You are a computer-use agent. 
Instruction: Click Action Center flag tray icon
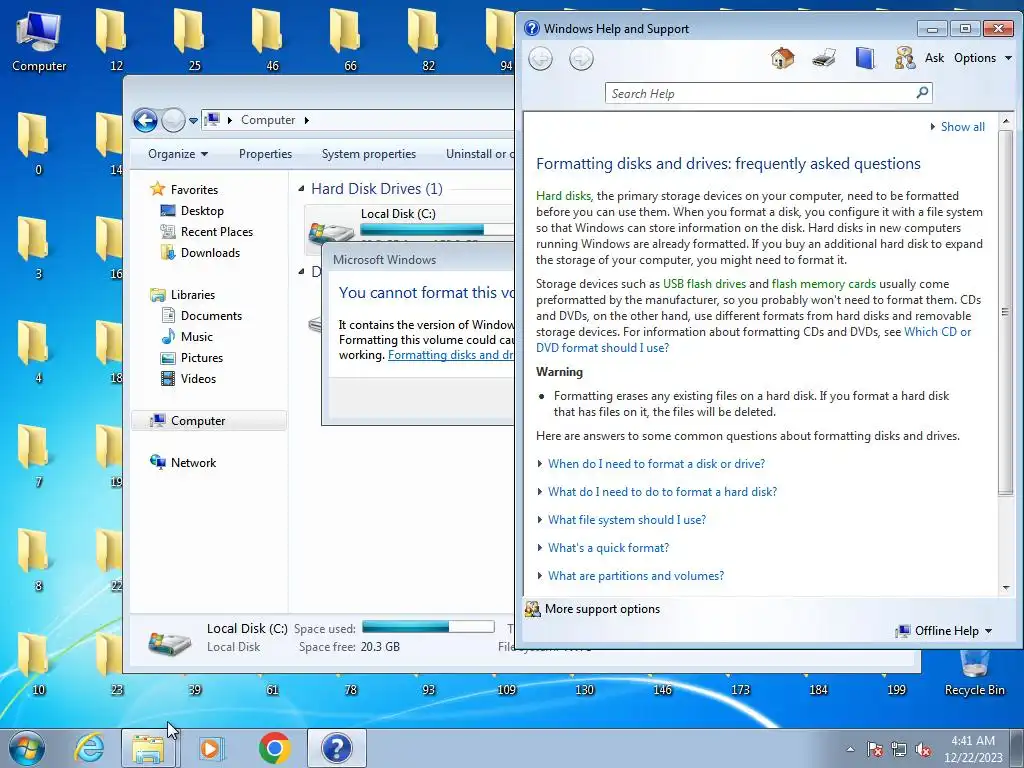(875, 750)
